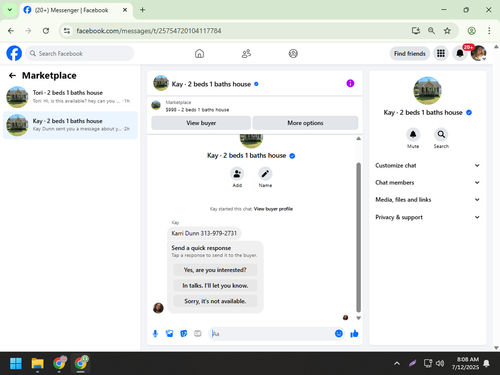The height and width of the screenshot is (375, 500).
Task: Click the install app icon in address bar
Action: (416, 31)
